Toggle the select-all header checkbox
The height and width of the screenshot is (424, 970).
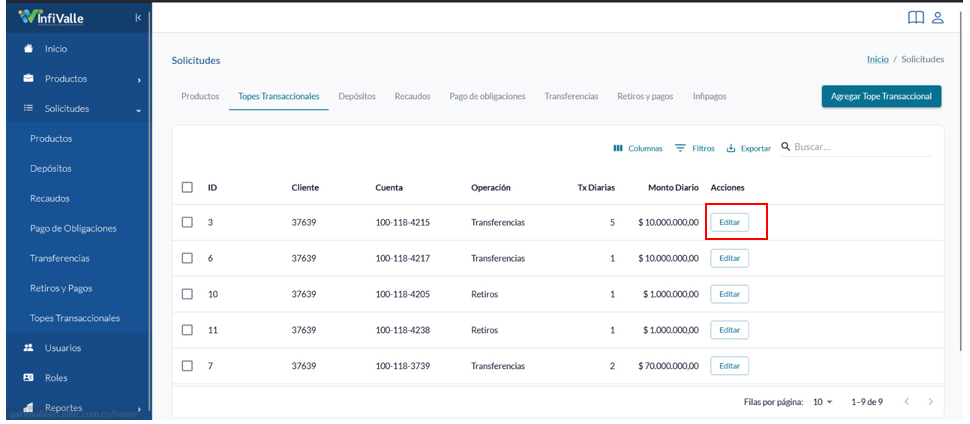click(x=187, y=187)
